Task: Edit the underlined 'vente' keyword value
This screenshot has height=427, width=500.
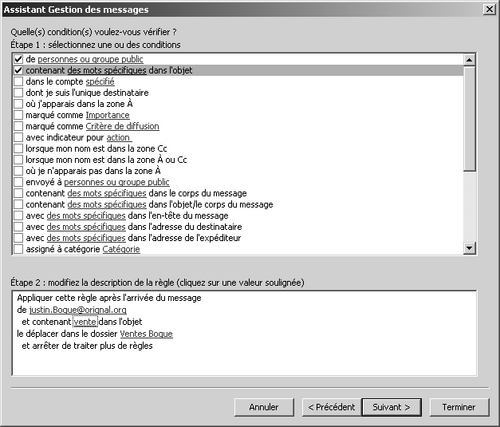Action: [x=85, y=322]
